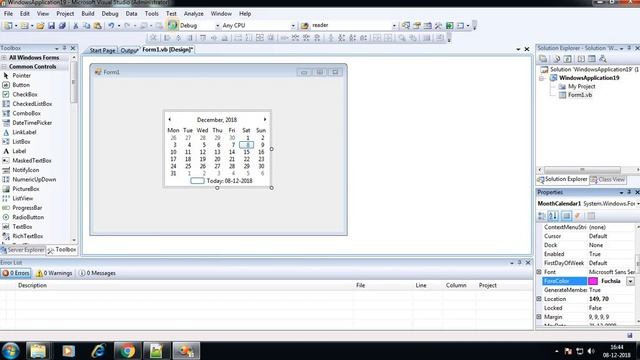This screenshot has height=360, width=640.
Task: Open File Explorer from the taskbar
Action: coord(38,351)
